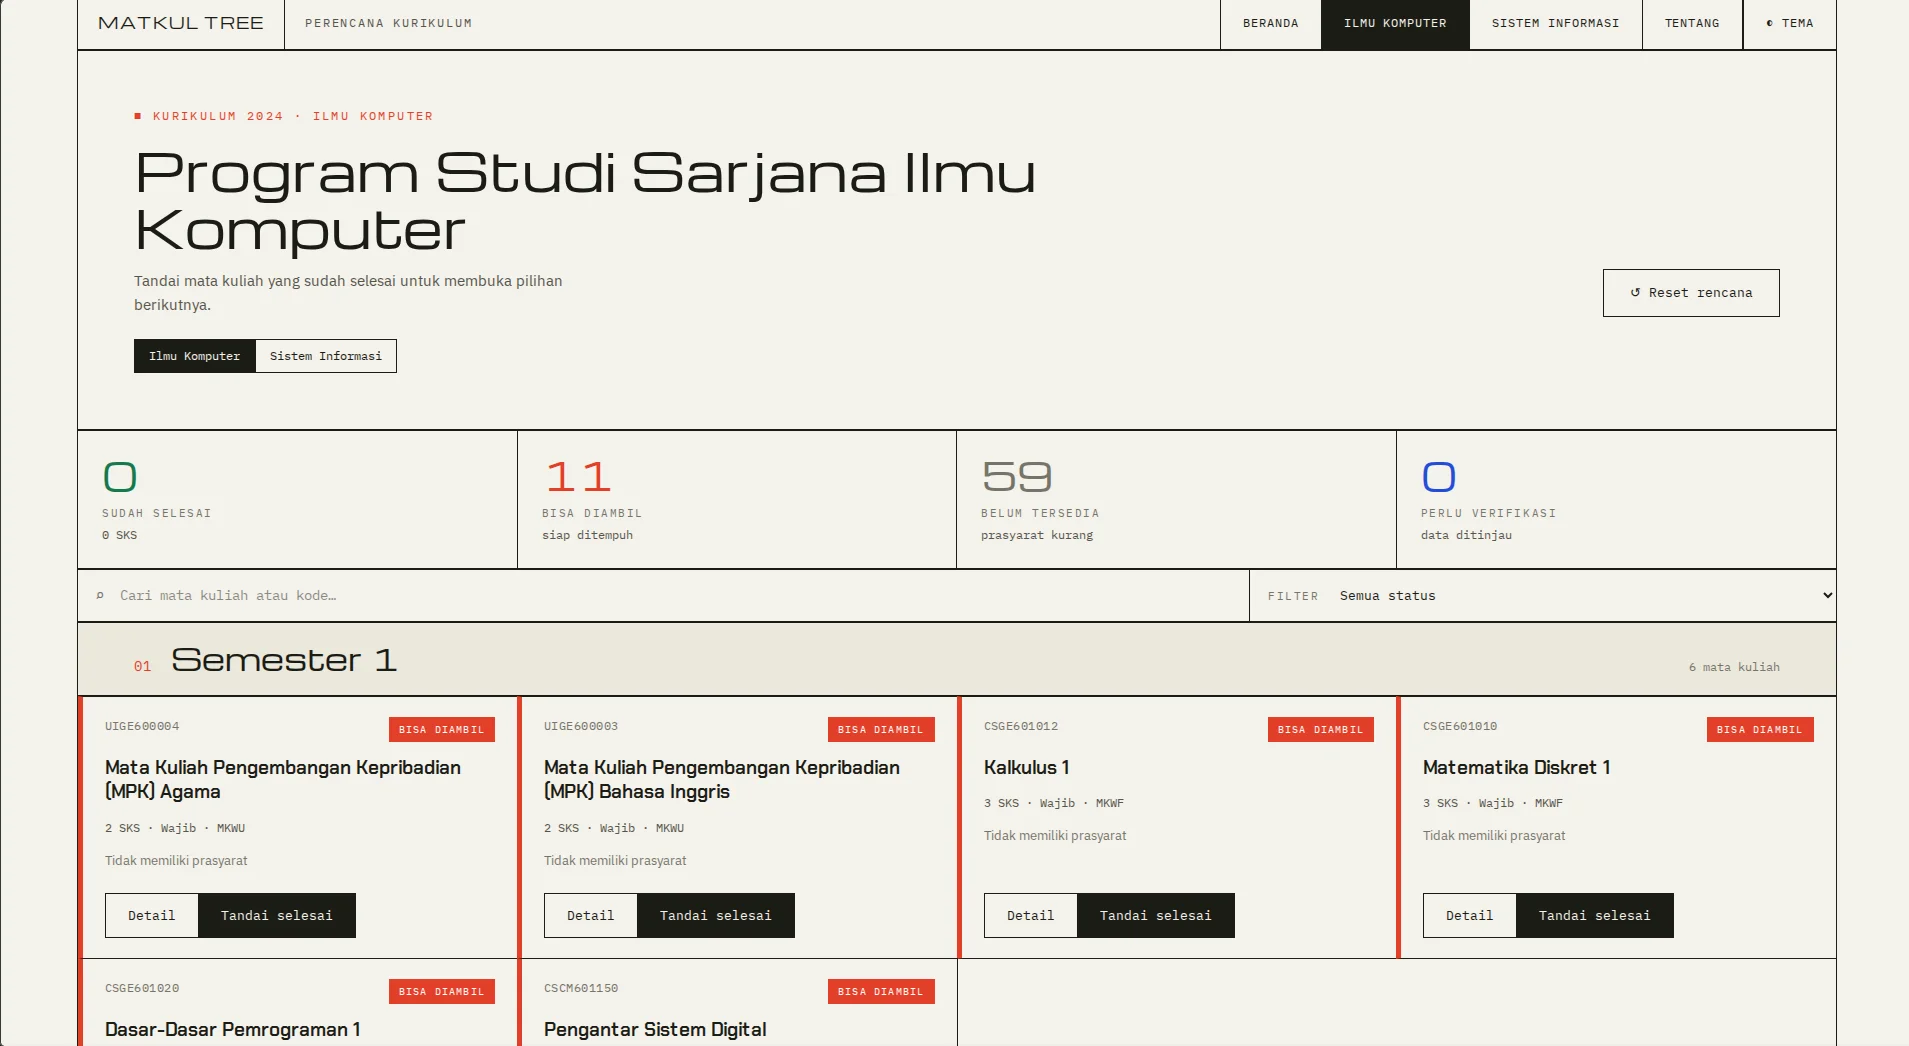Click the Reset rencana button

[x=1691, y=293]
